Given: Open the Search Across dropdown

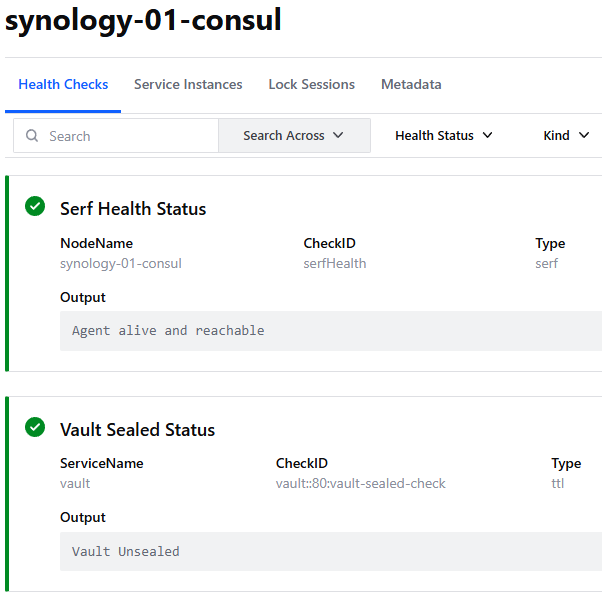Looking at the screenshot, I should click(294, 136).
